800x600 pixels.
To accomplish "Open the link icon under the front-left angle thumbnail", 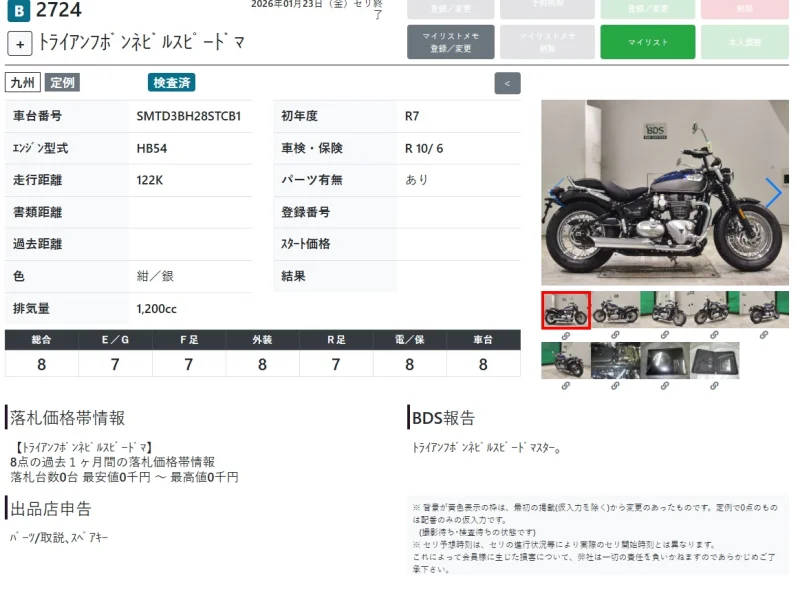I will (x=714, y=335).
